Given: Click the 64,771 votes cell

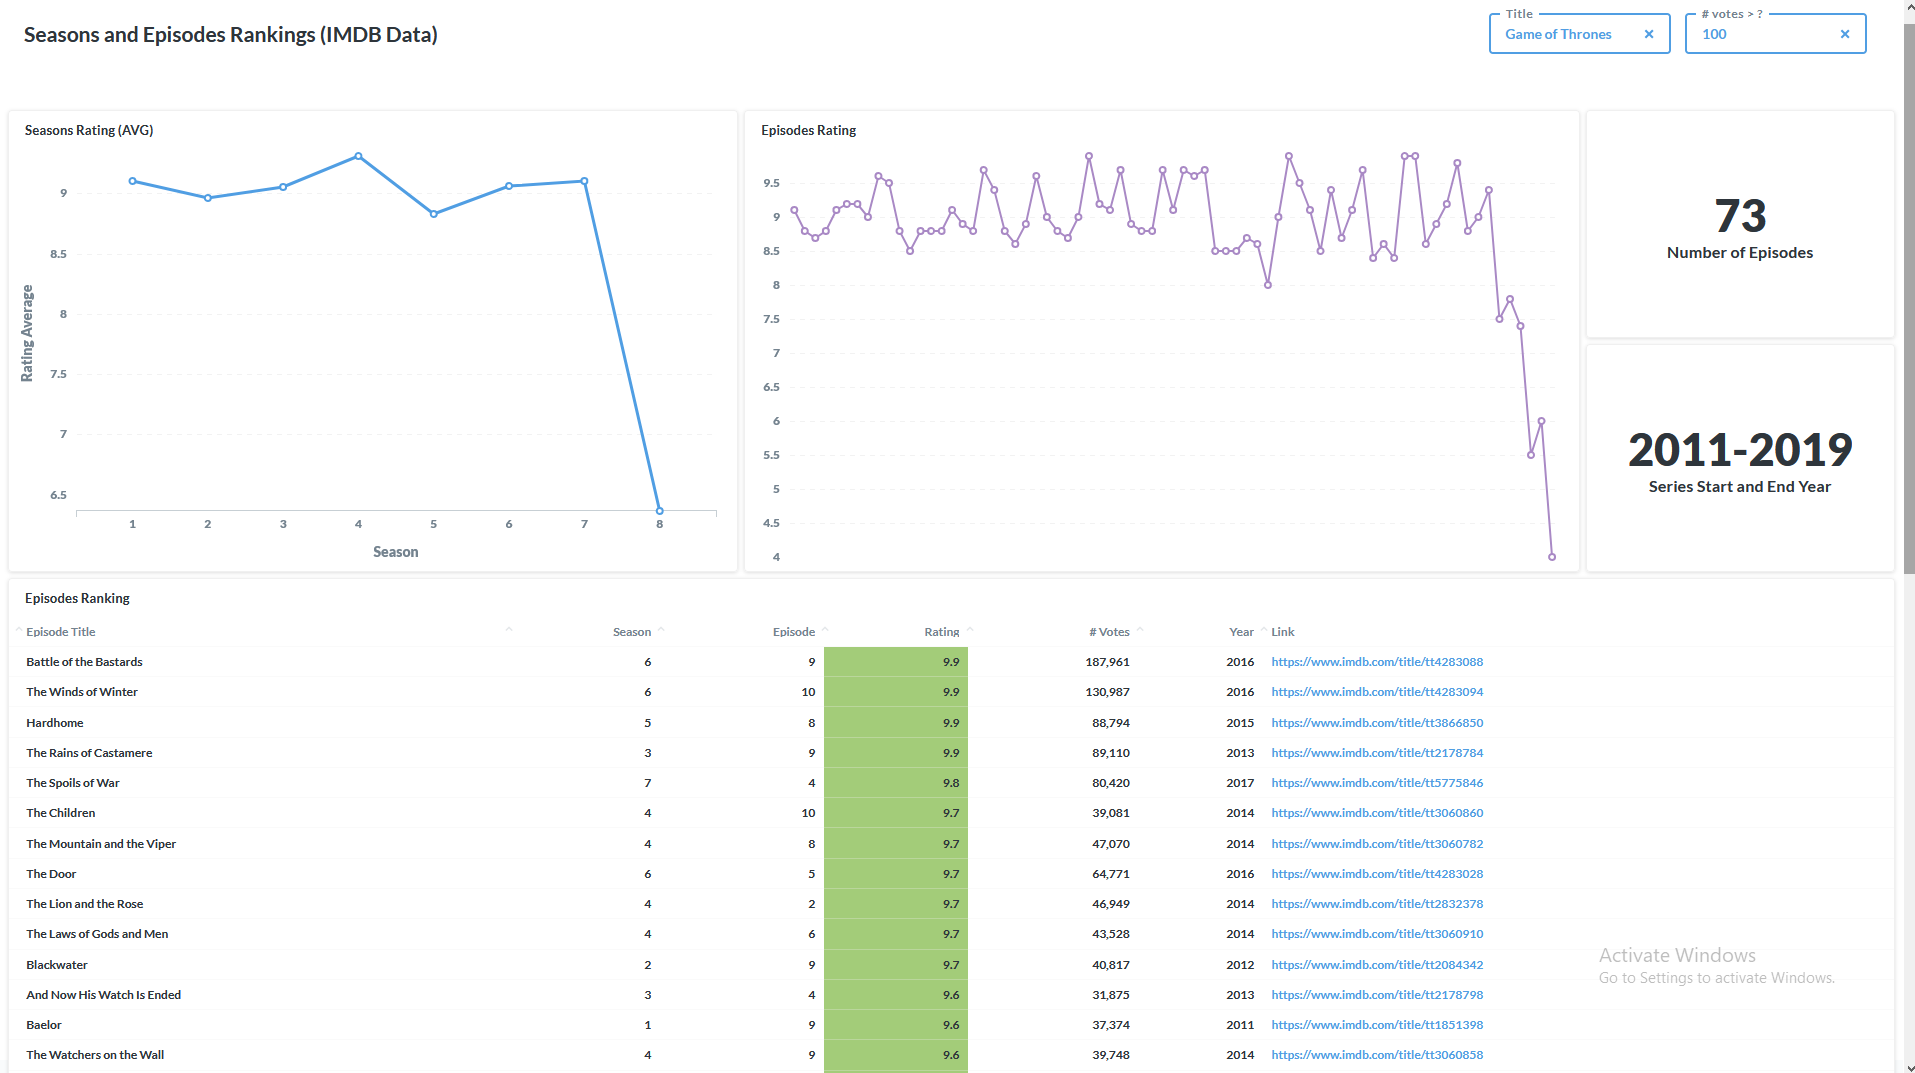Looking at the screenshot, I should pos(1111,874).
